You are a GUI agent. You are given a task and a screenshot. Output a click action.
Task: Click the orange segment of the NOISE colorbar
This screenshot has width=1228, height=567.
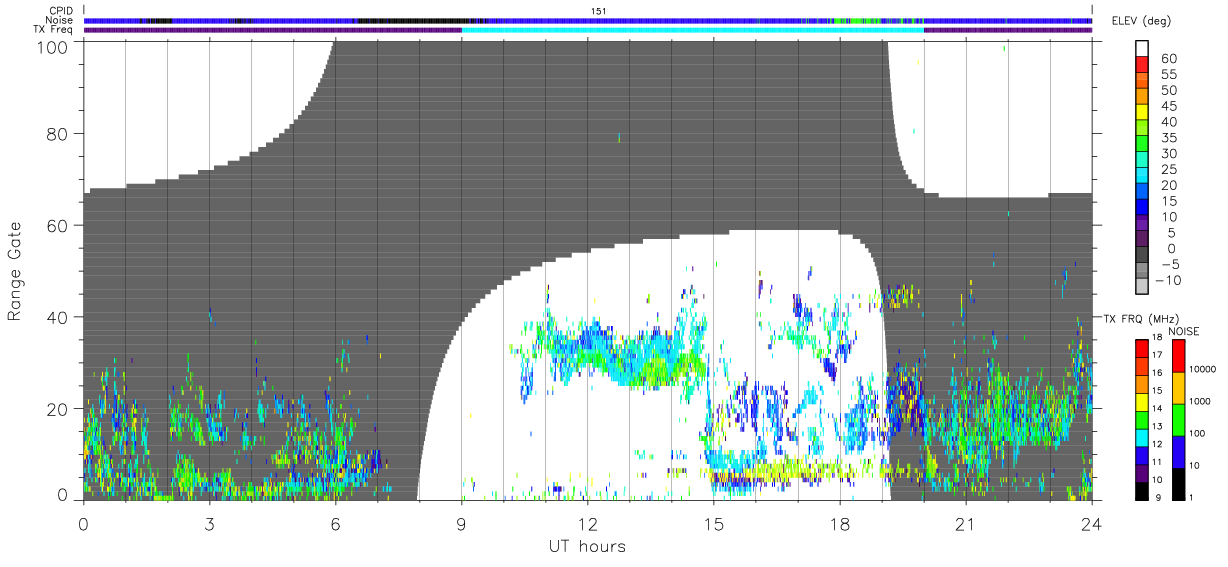click(x=1178, y=386)
